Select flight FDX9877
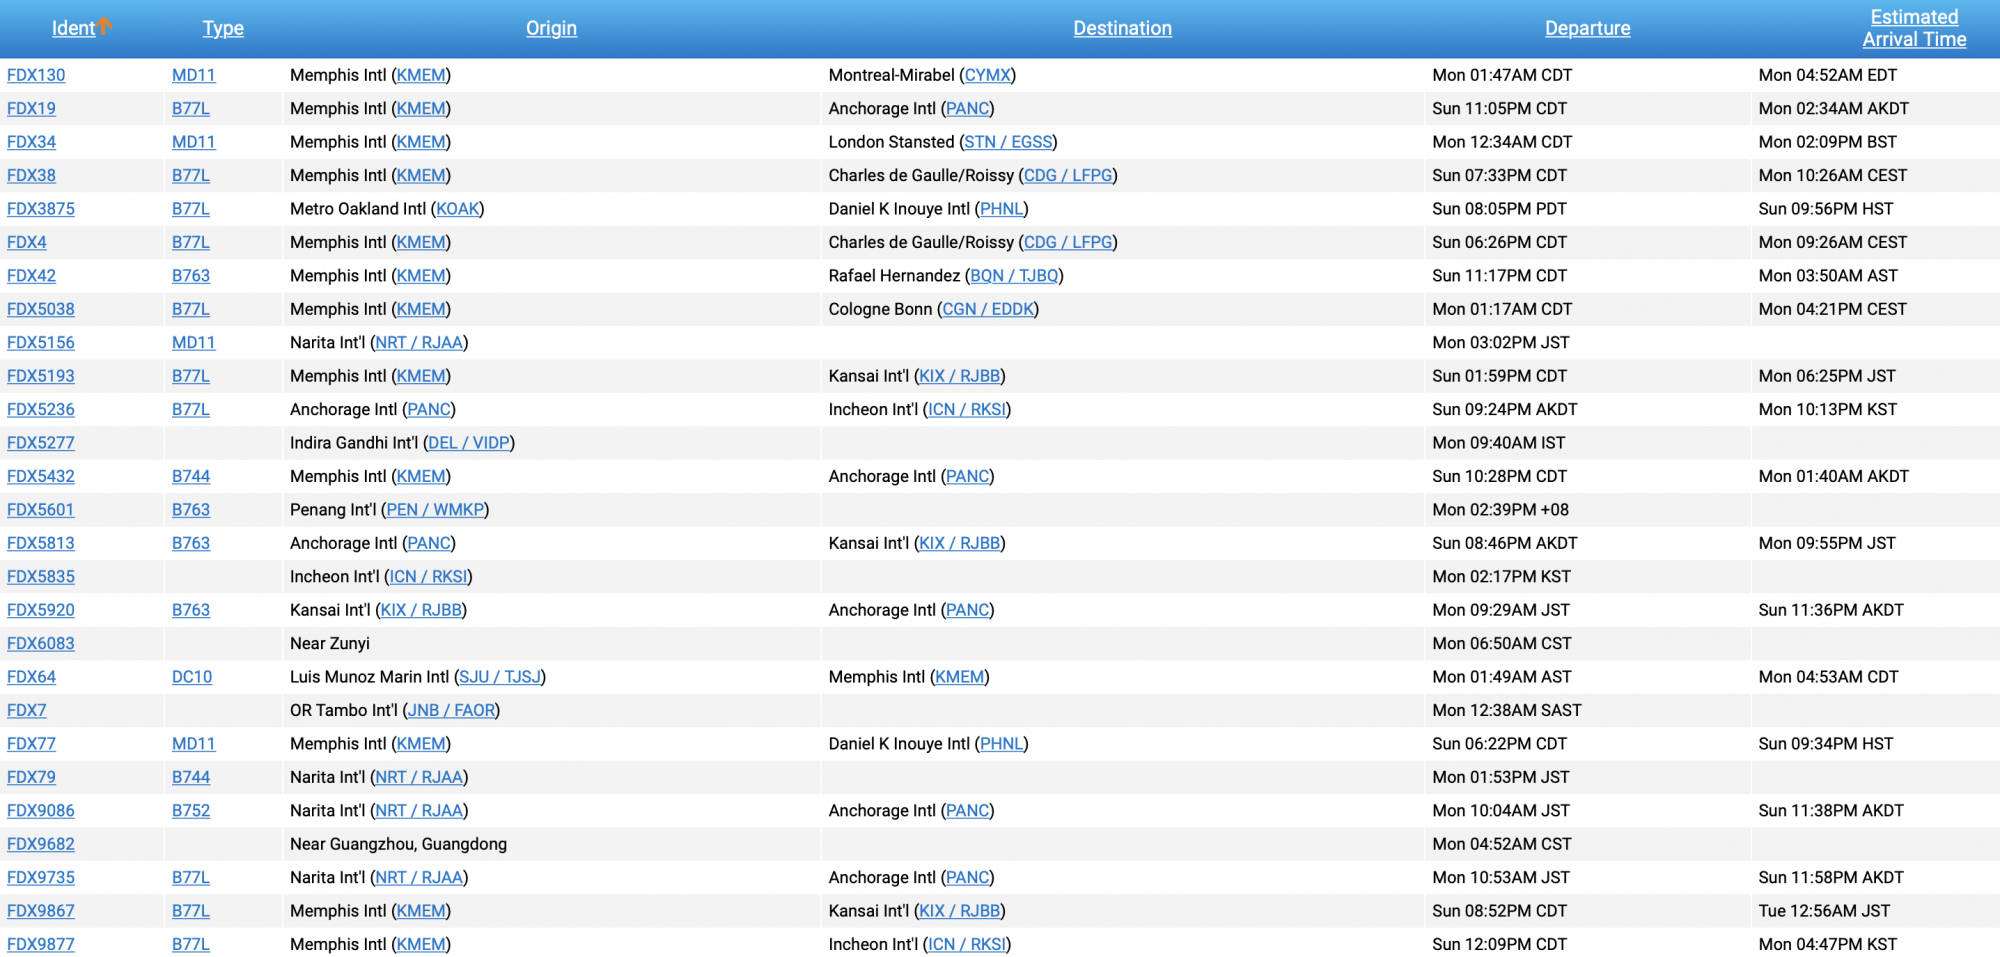 click(41, 945)
